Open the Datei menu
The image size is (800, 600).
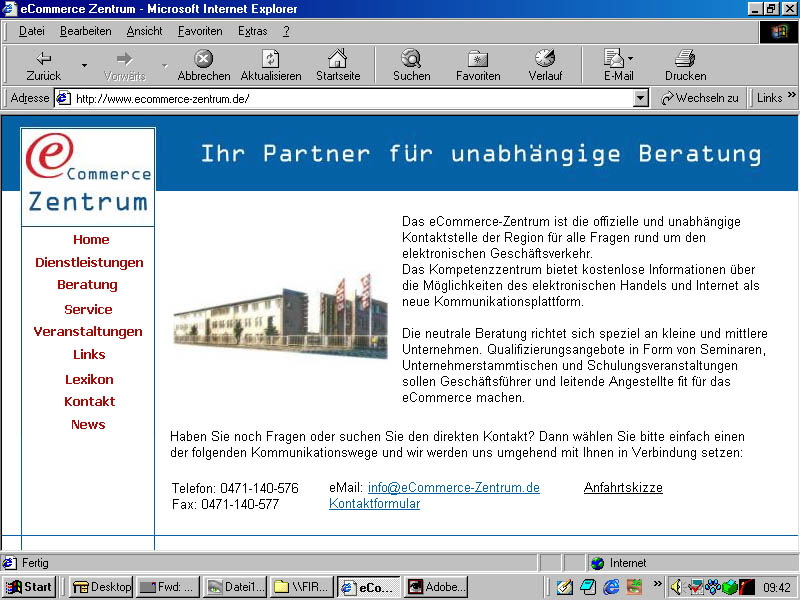pyautogui.click(x=32, y=31)
